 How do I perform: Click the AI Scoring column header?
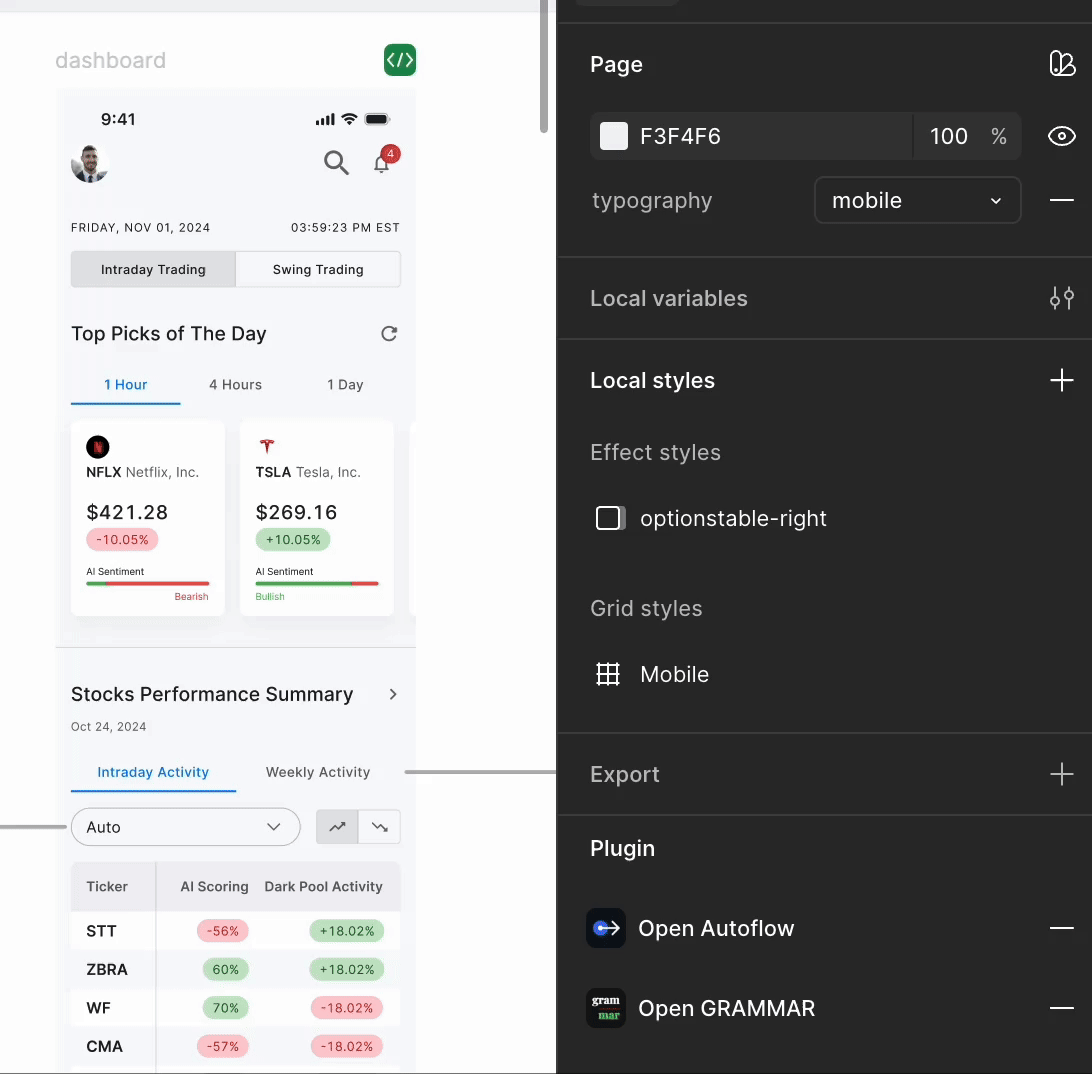(x=214, y=887)
